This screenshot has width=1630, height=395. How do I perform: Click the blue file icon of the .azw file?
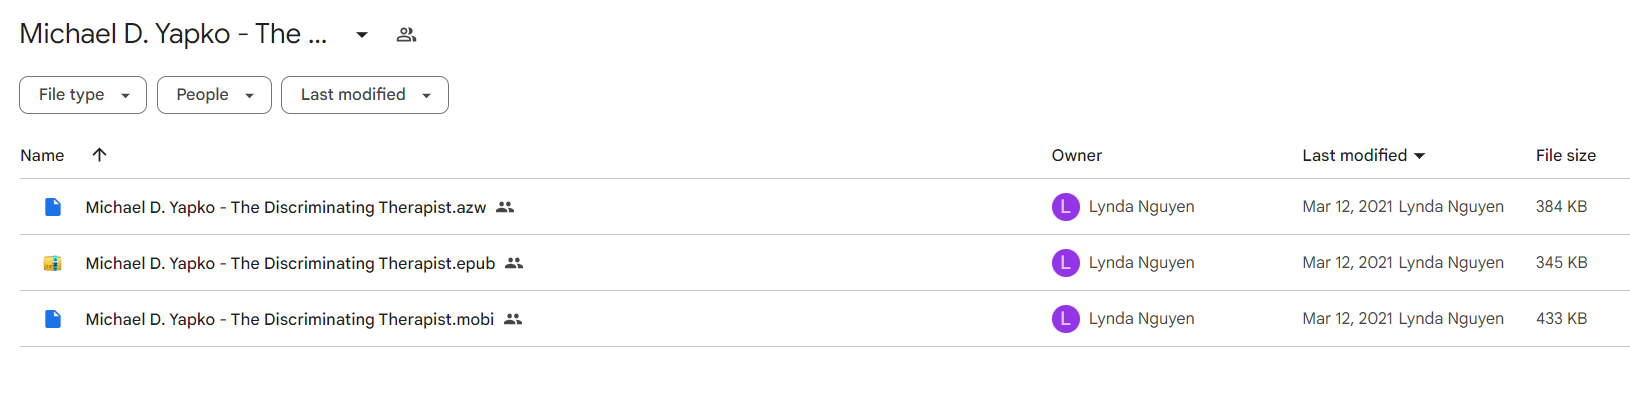53,207
